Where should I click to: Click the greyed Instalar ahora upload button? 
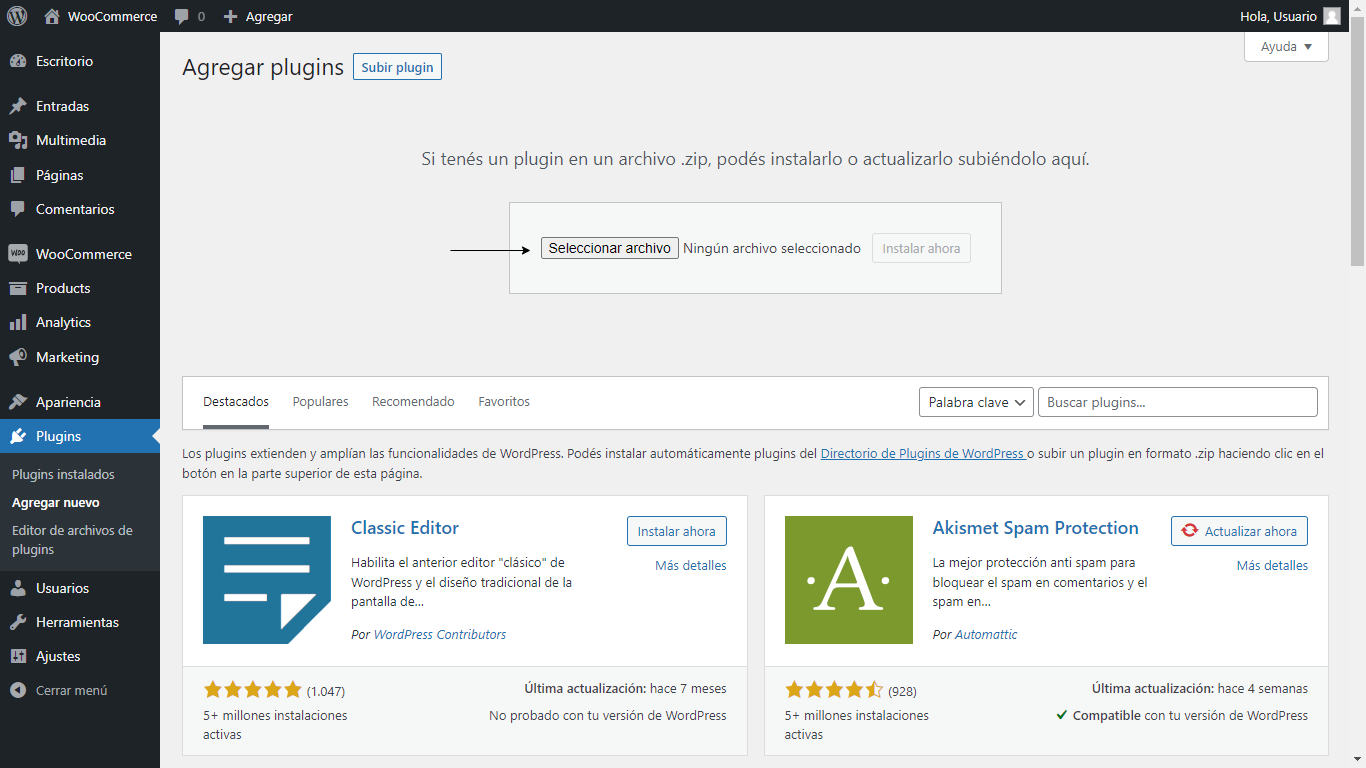[x=921, y=248]
